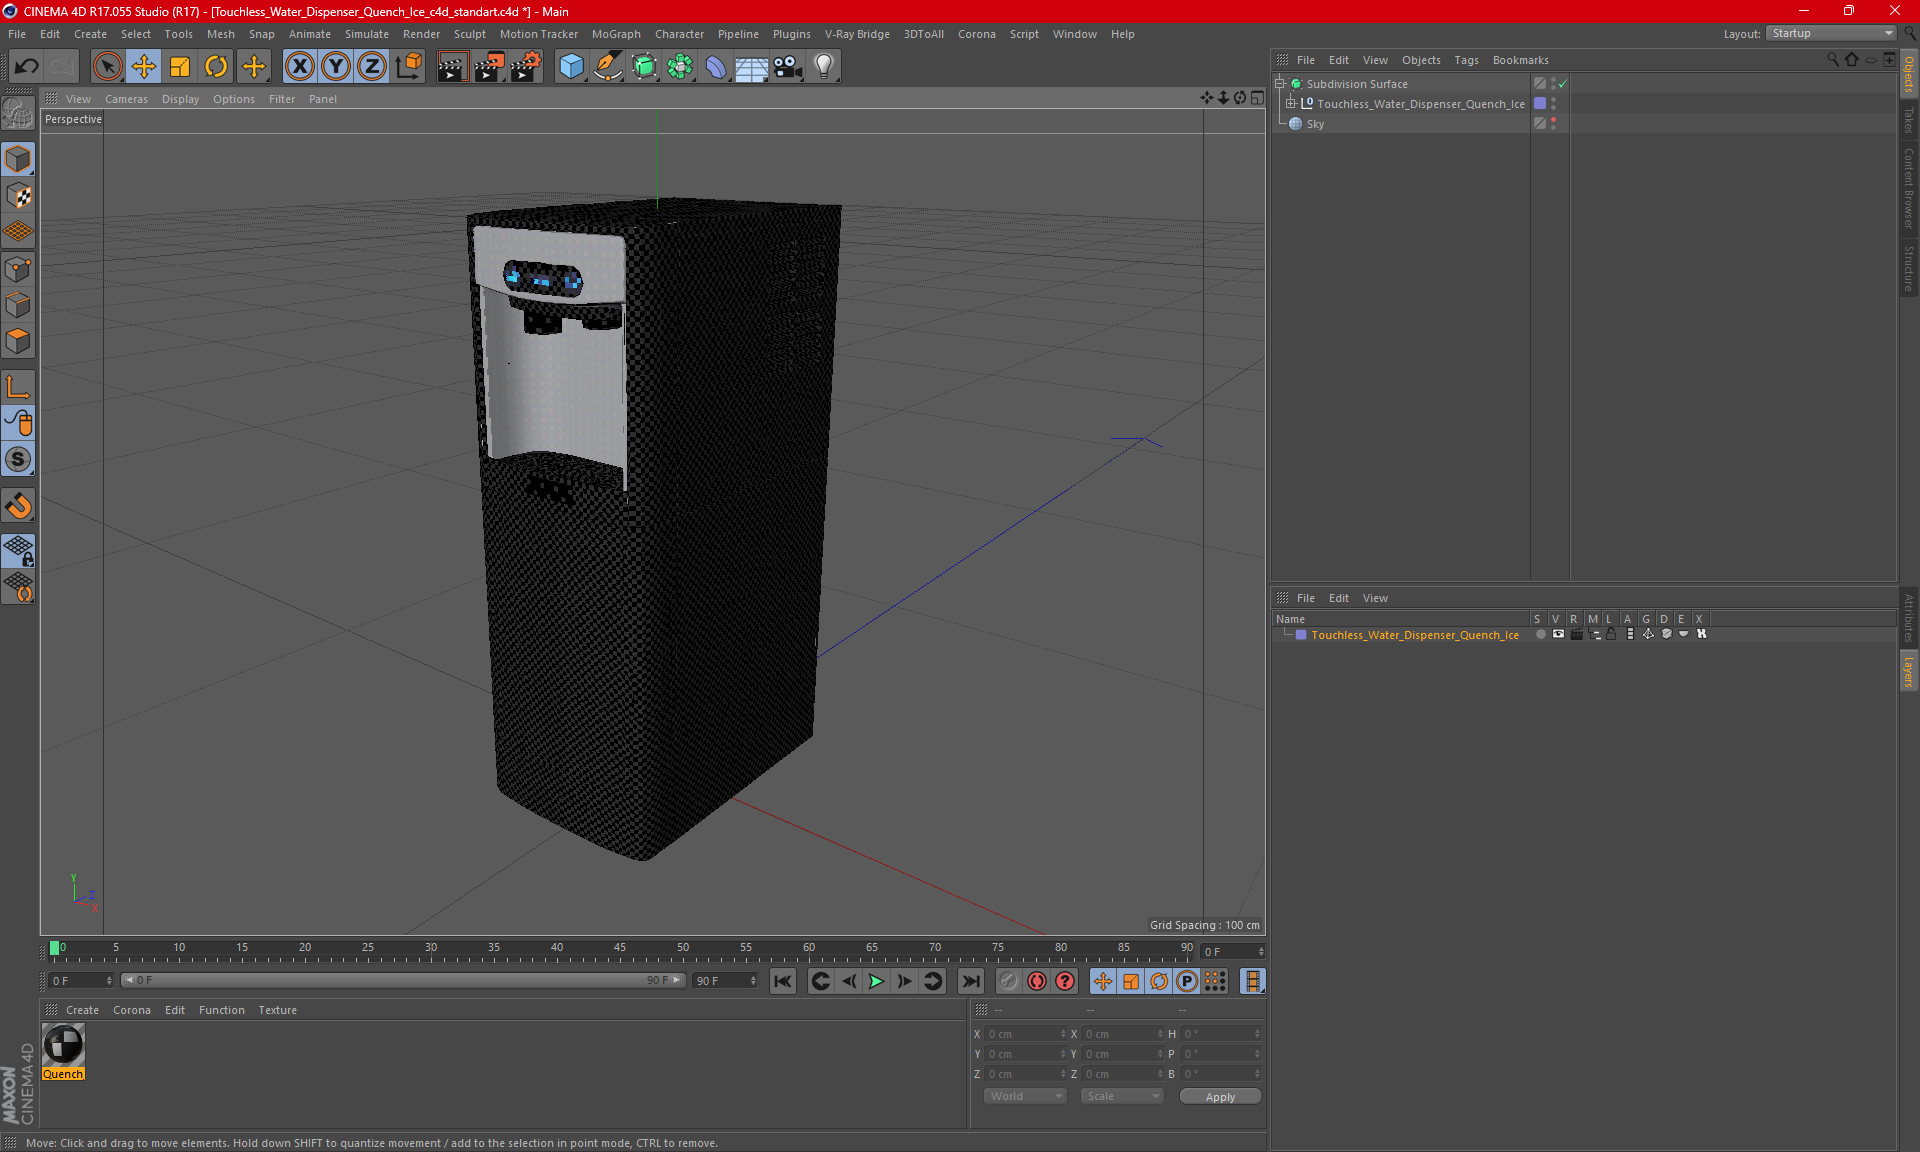
Task: Activate the Rotate tool
Action: pos(216,66)
